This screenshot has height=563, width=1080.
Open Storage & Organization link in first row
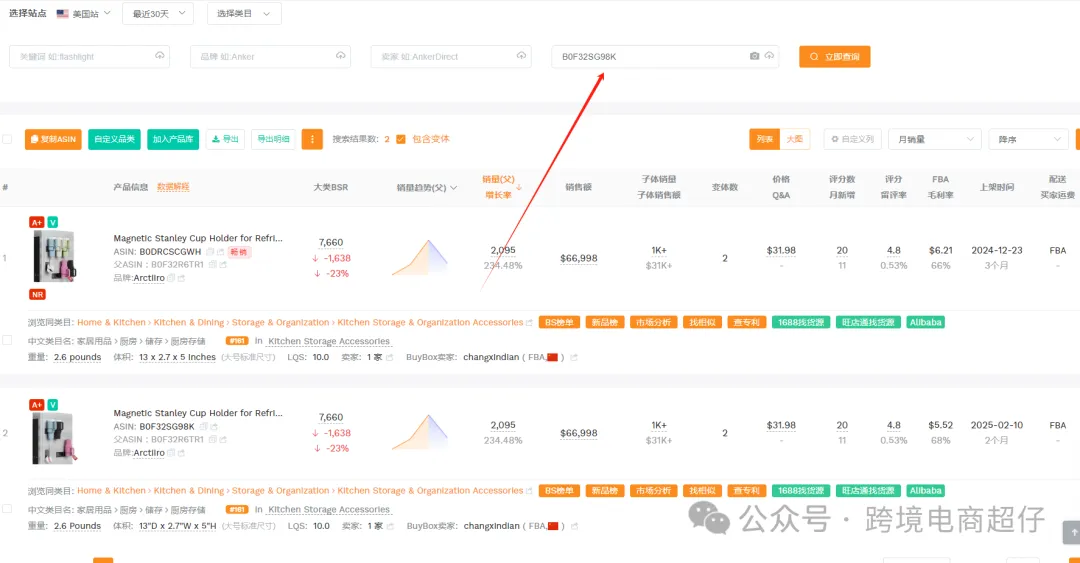coord(280,323)
